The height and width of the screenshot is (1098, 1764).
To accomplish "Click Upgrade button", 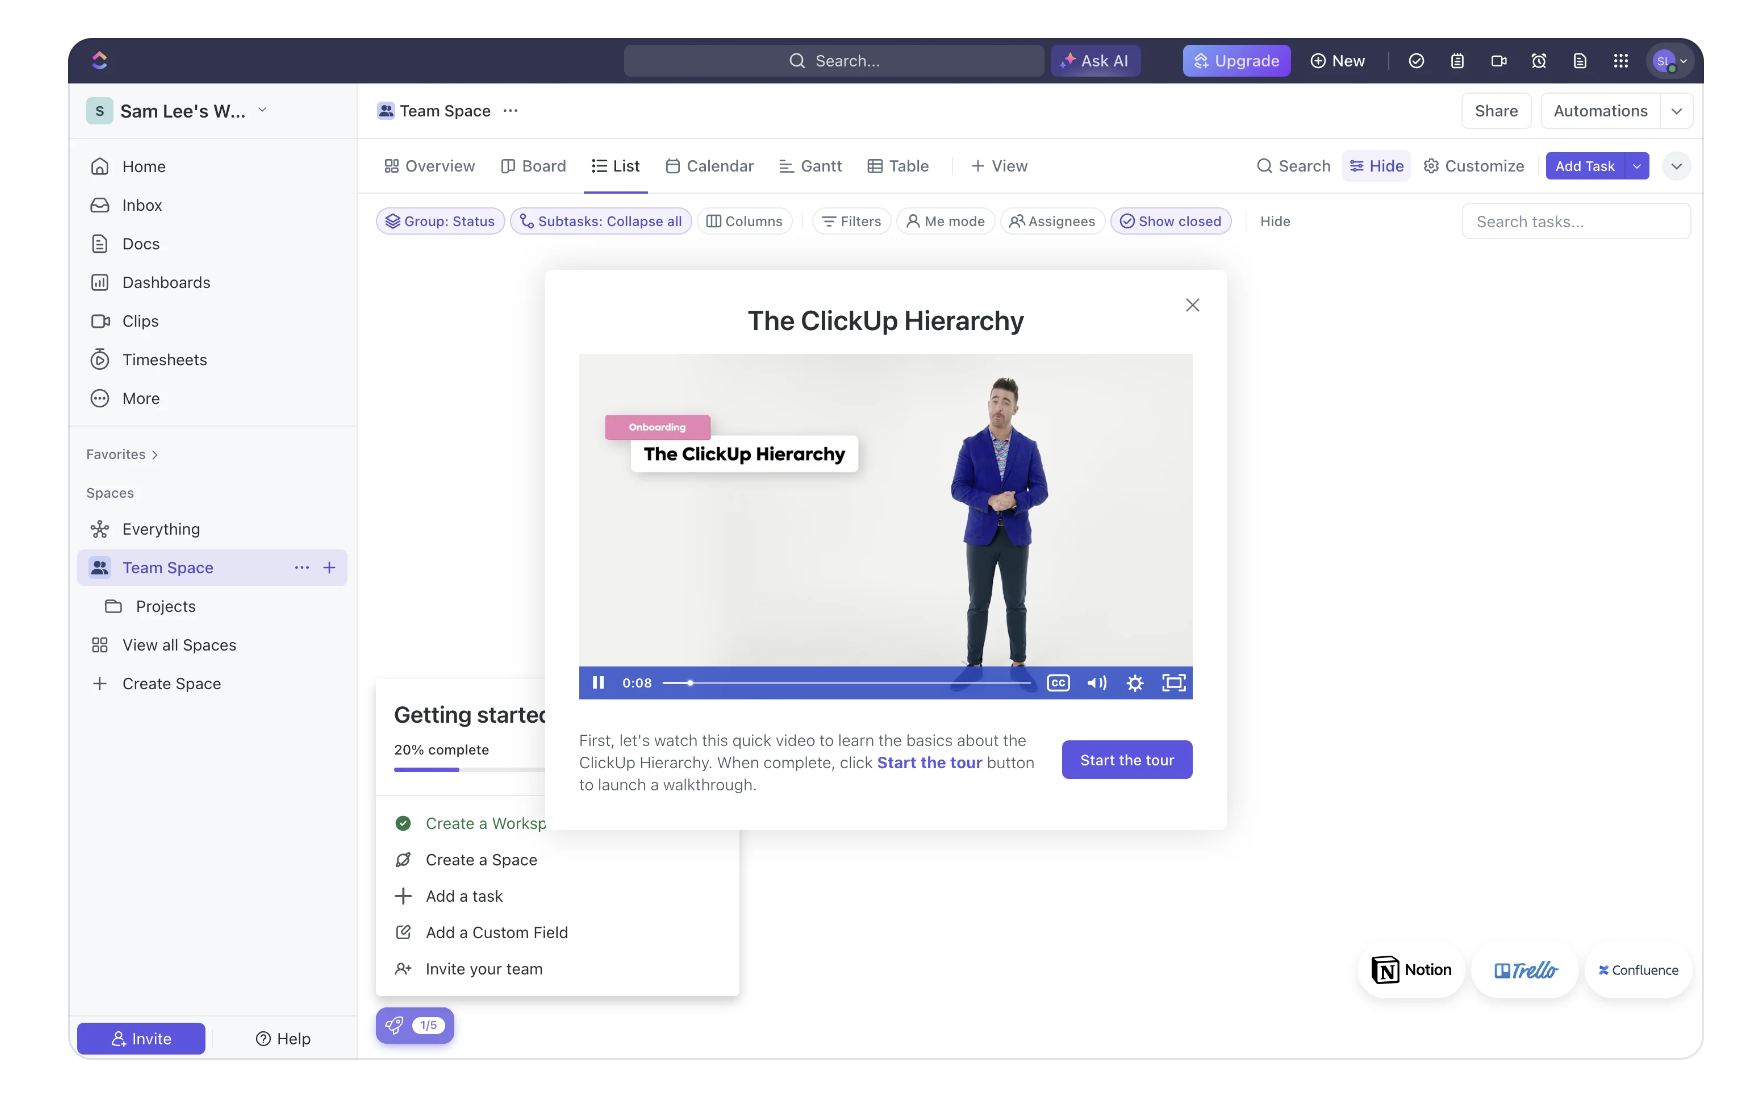I will [1237, 61].
